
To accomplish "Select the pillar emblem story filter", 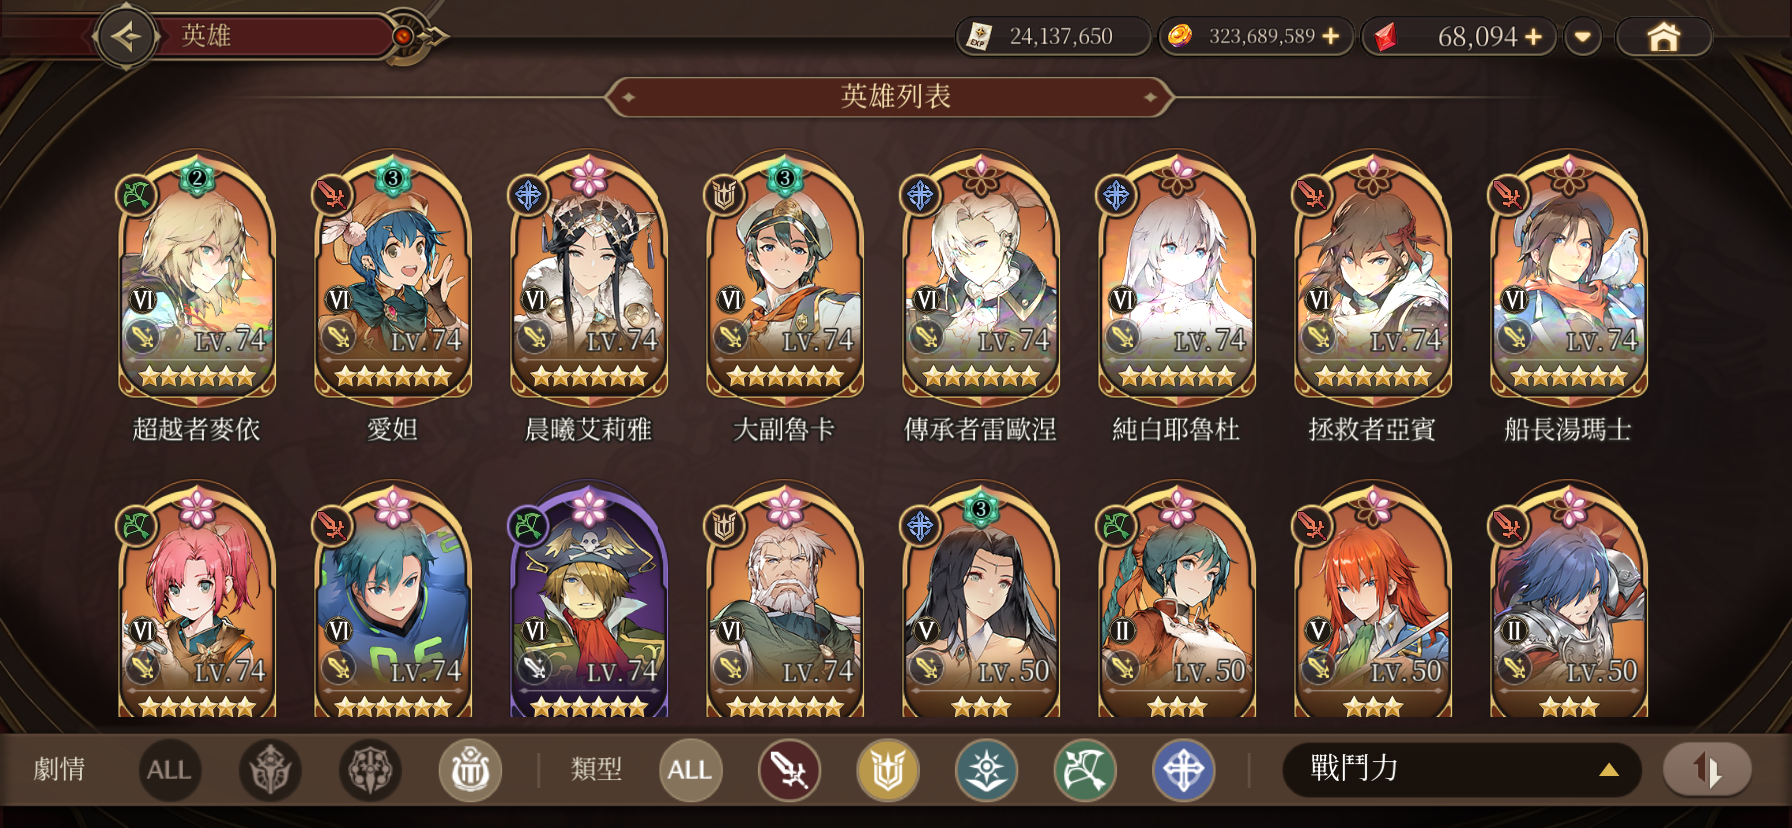I will pos(470,770).
